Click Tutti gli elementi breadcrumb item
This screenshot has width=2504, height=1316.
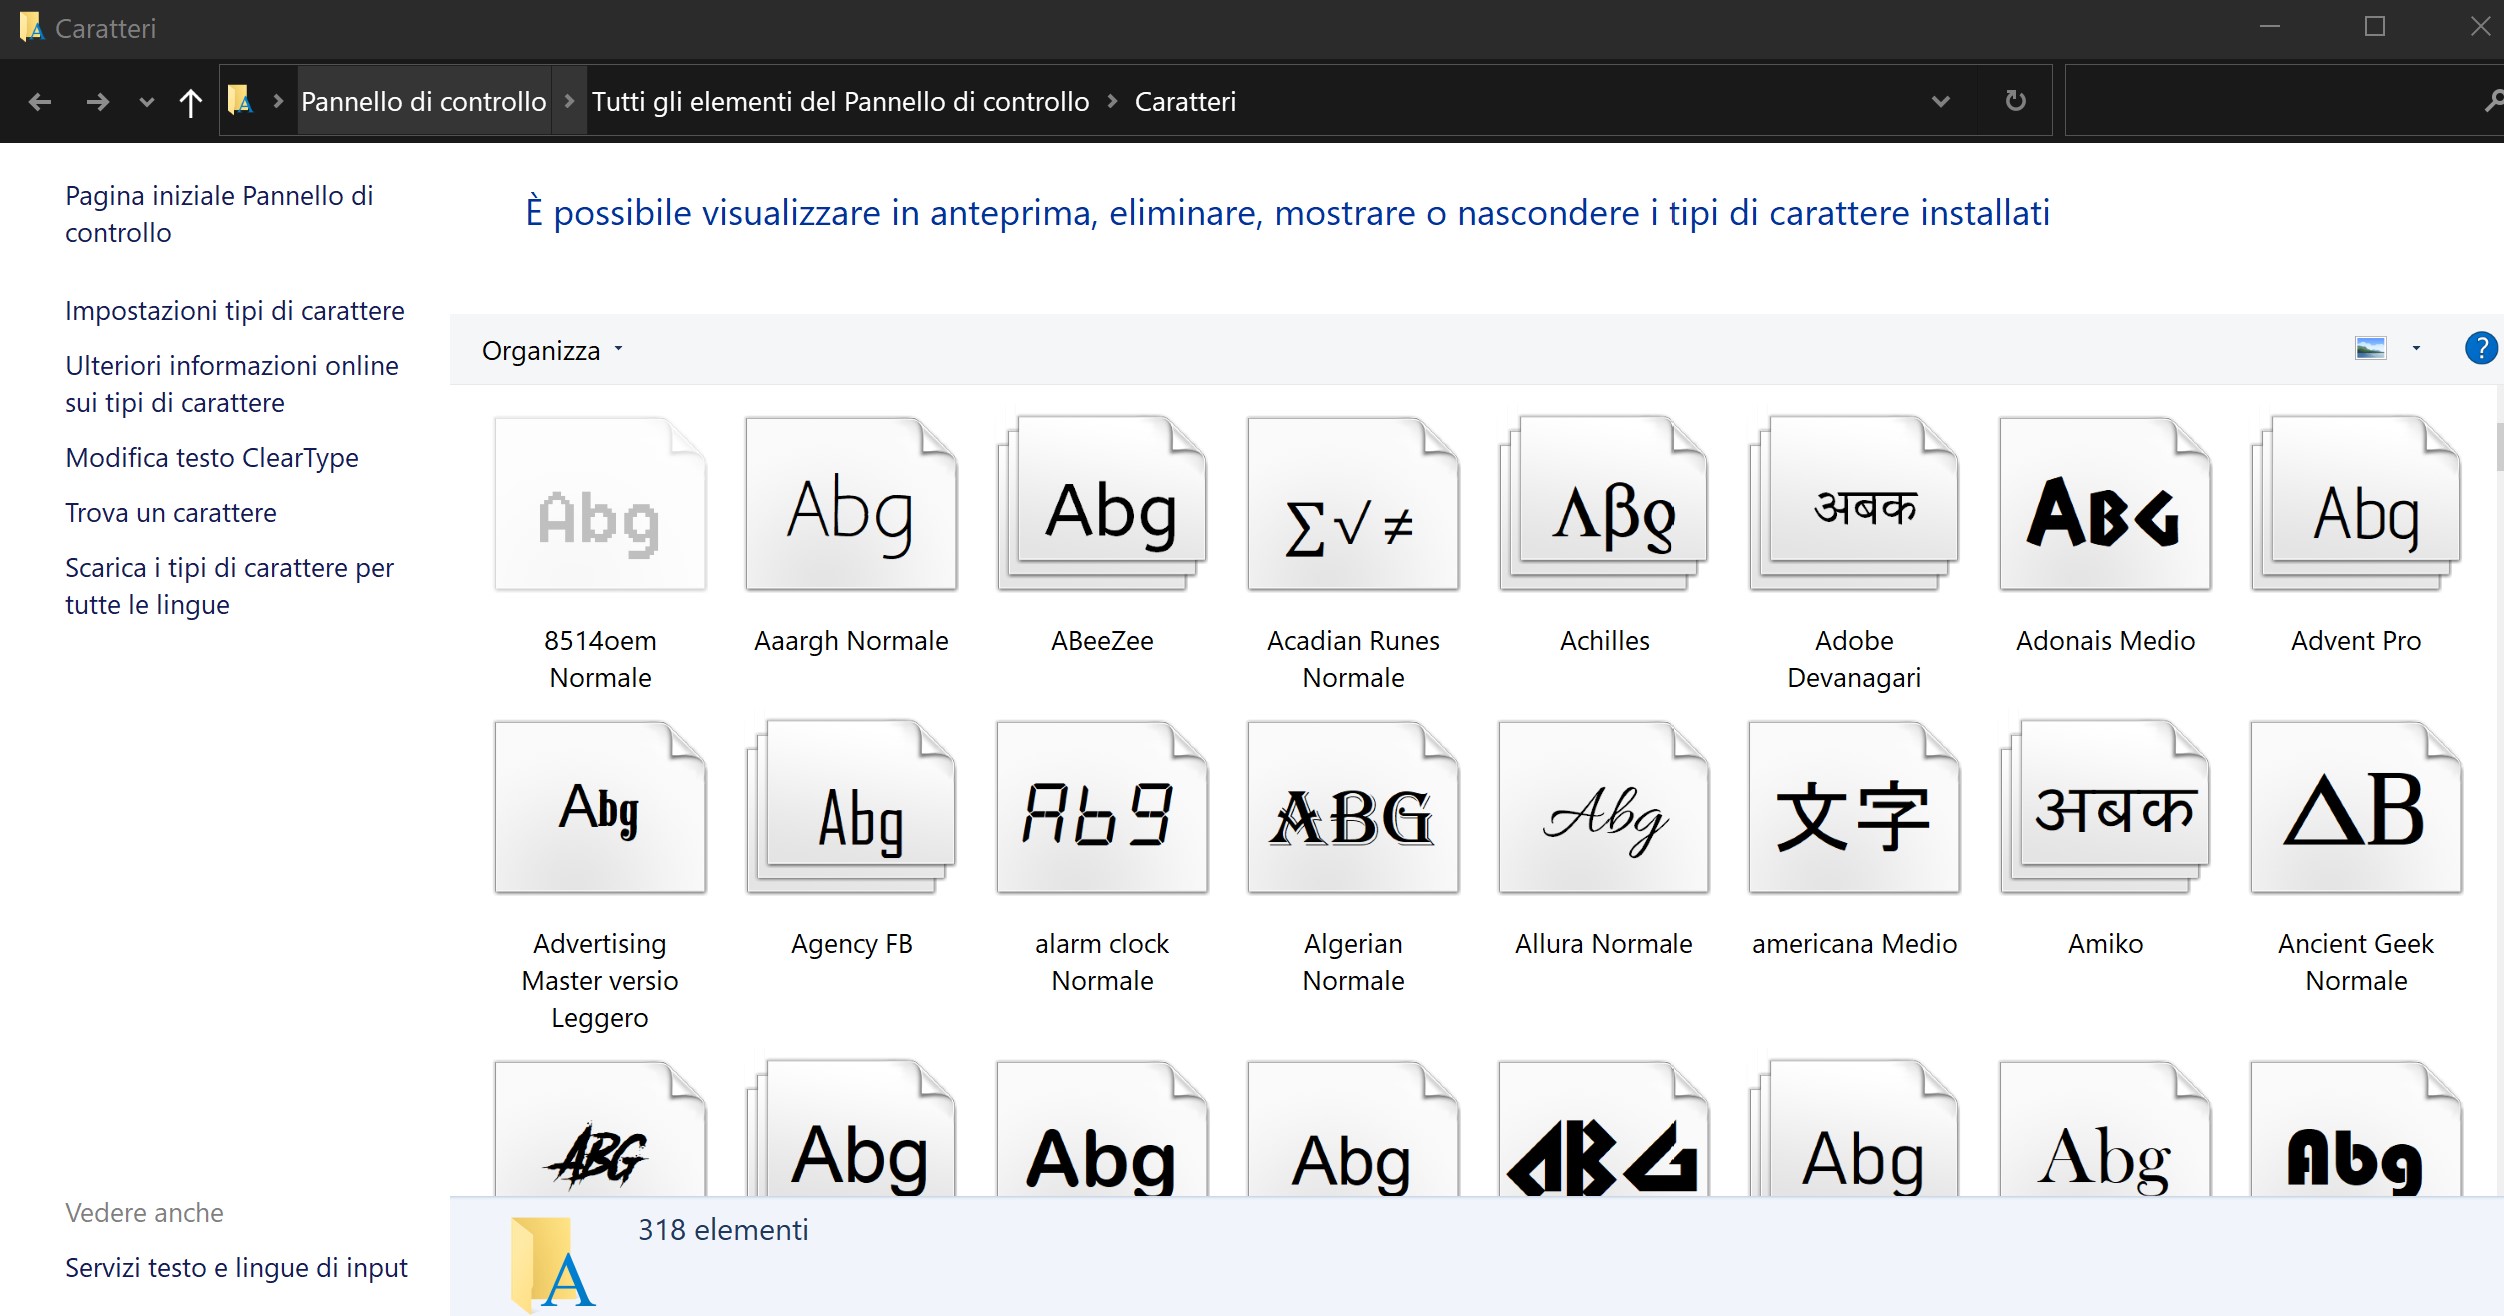[x=840, y=101]
